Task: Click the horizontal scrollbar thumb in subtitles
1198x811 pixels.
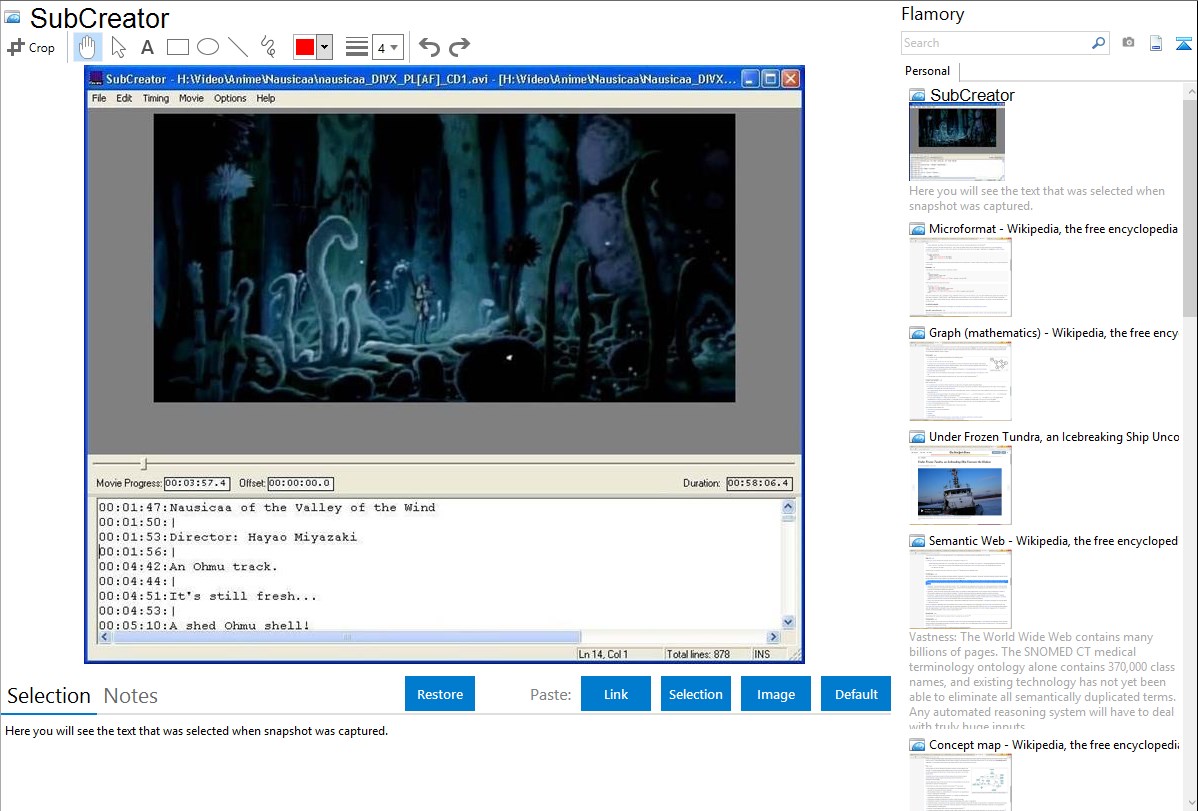Action: click(347, 637)
